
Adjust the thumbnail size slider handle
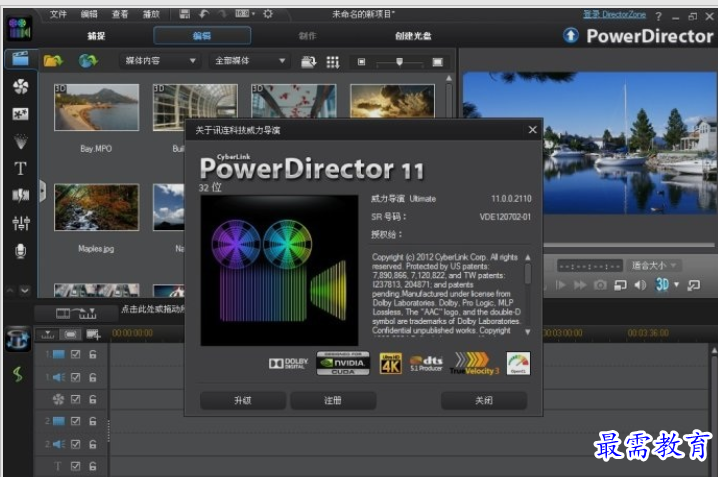tap(399, 62)
